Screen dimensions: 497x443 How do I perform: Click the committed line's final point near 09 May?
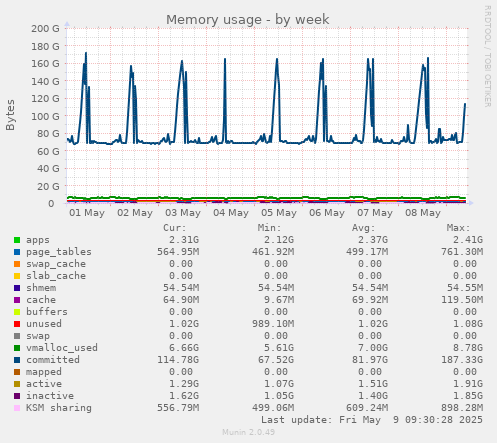click(x=465, y=104)
